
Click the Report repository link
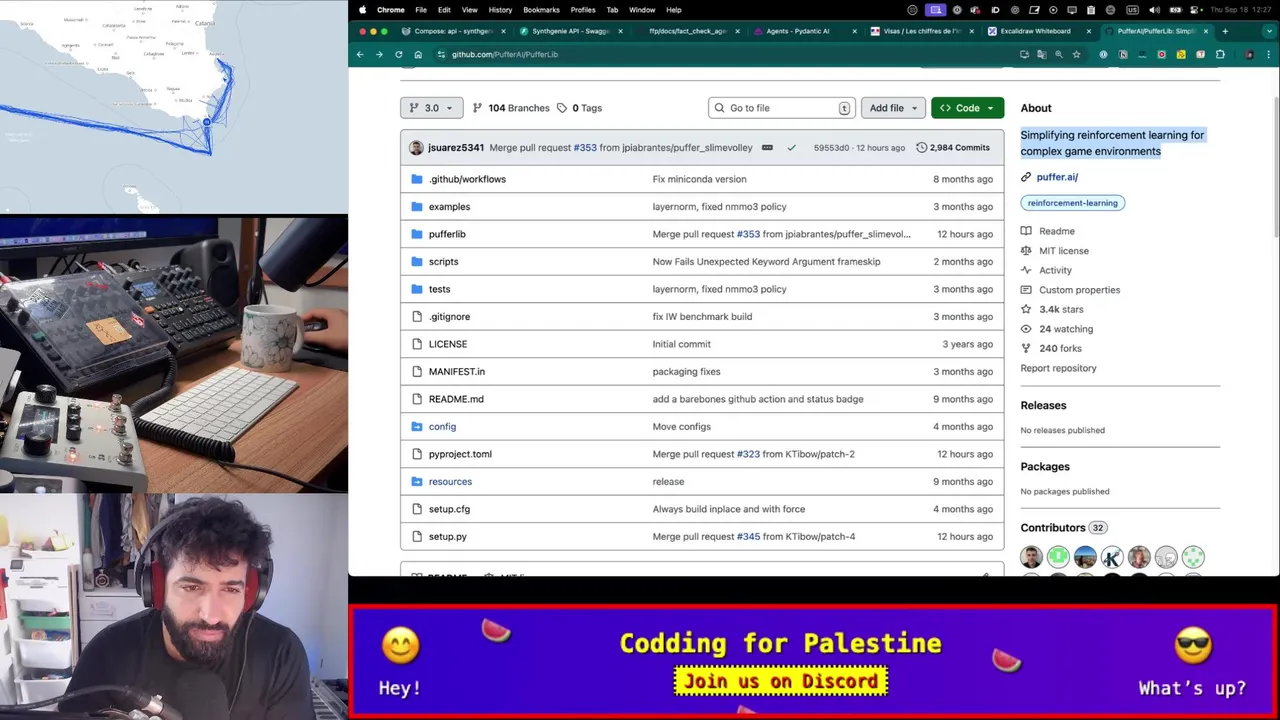(1058, 368)
